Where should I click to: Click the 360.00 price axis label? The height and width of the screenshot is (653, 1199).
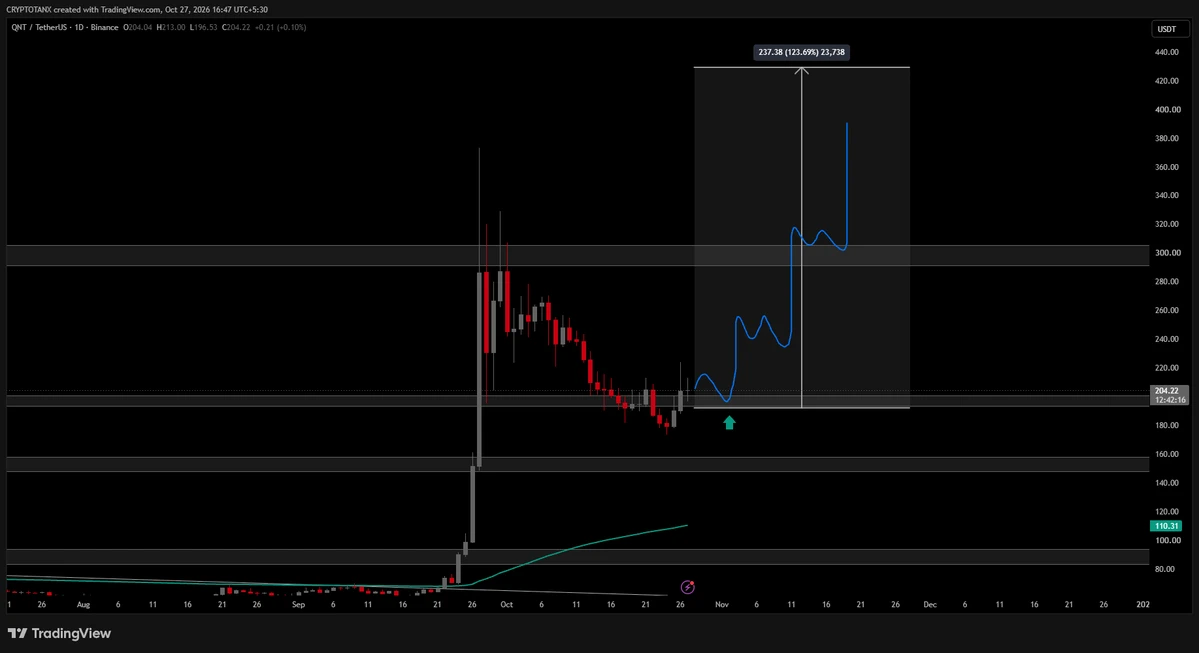[1167, 167]
